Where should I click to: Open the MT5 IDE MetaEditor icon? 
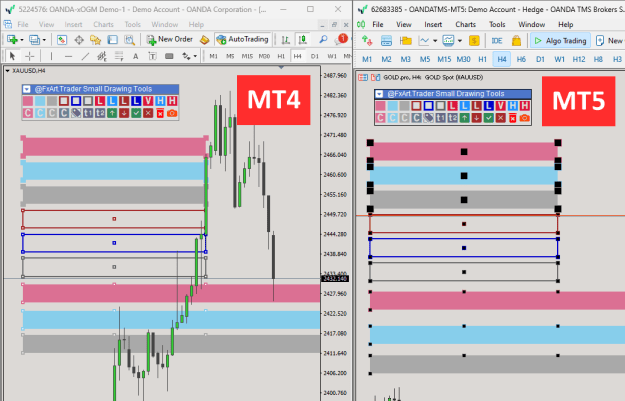497,41
